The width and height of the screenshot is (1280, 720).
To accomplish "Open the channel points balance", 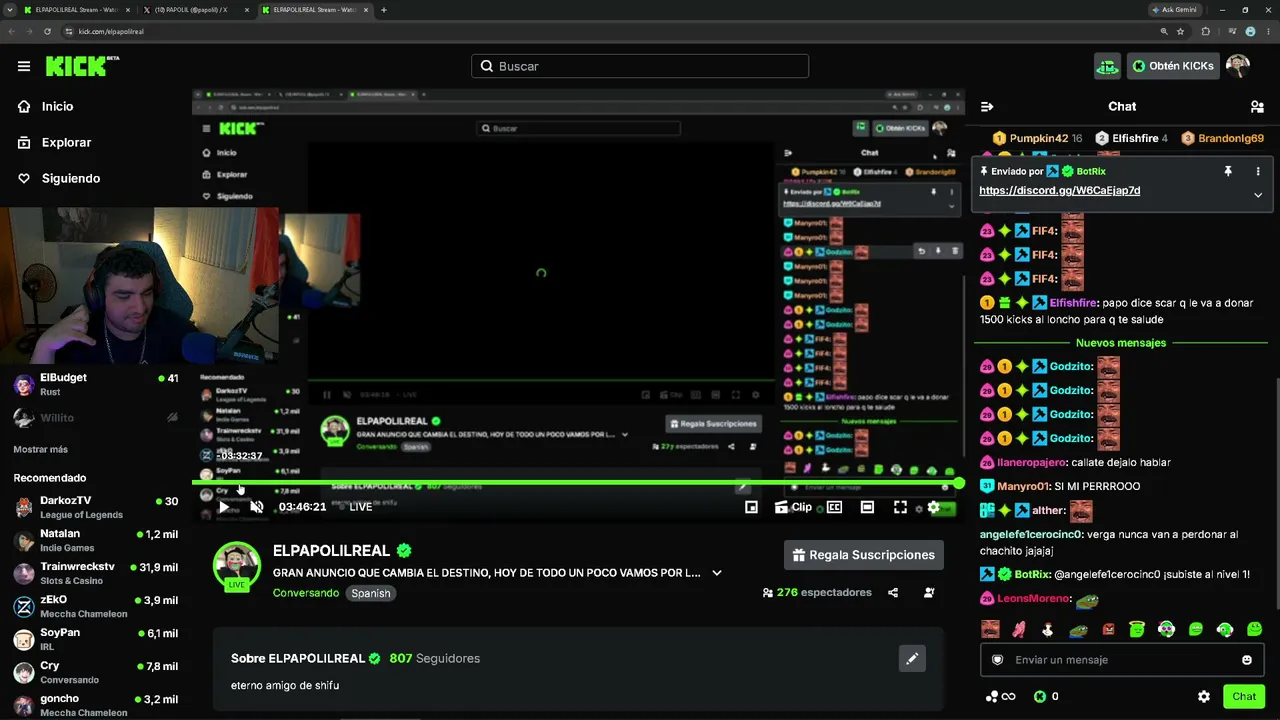I will click(x=1000, y=696).
